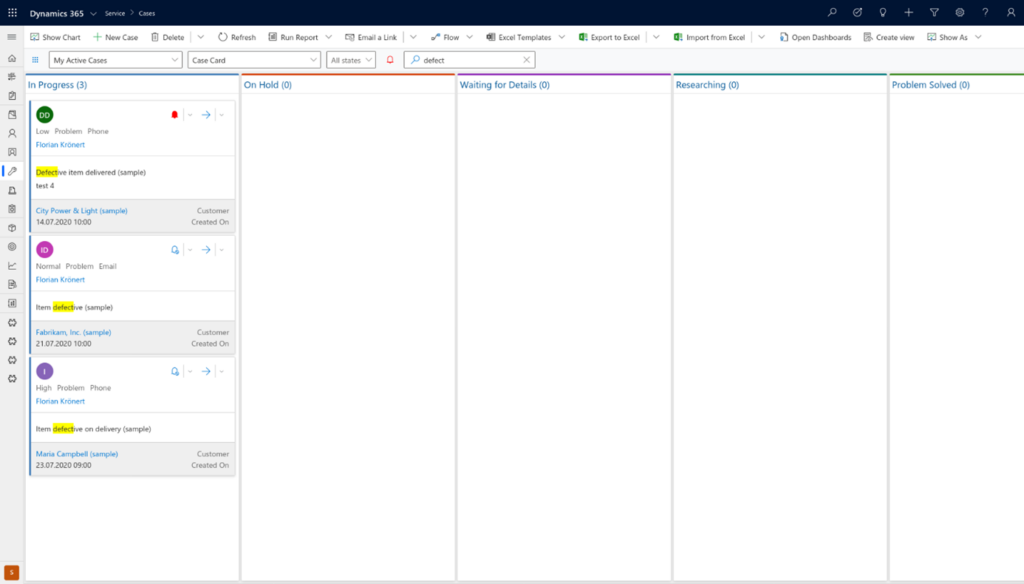The height and width of the screenshot is (584, 1024).
Task: Open the Dynamics 365 app launcher waffle icon
Action: (10, 13)
